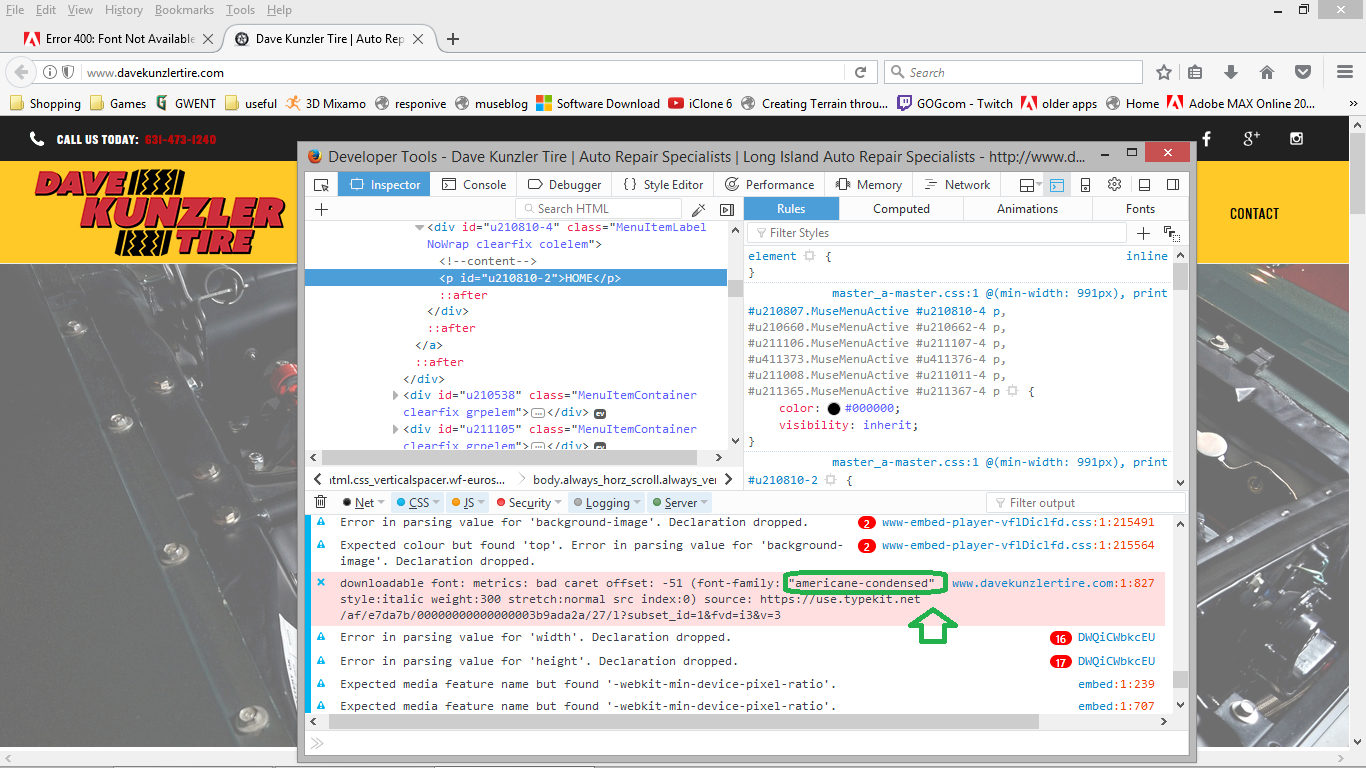Open the File menu in Firefox
1366x768 pixels.
15,10
